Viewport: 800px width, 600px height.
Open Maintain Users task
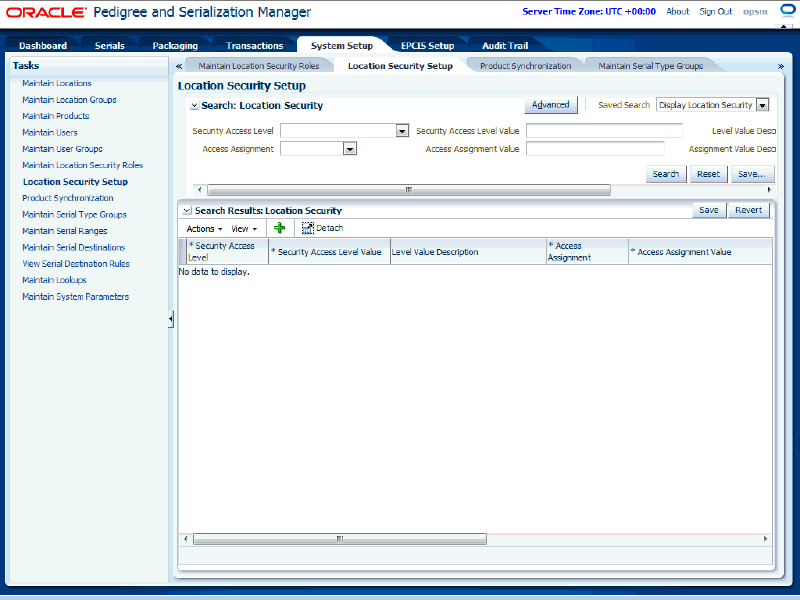point(50,132)
